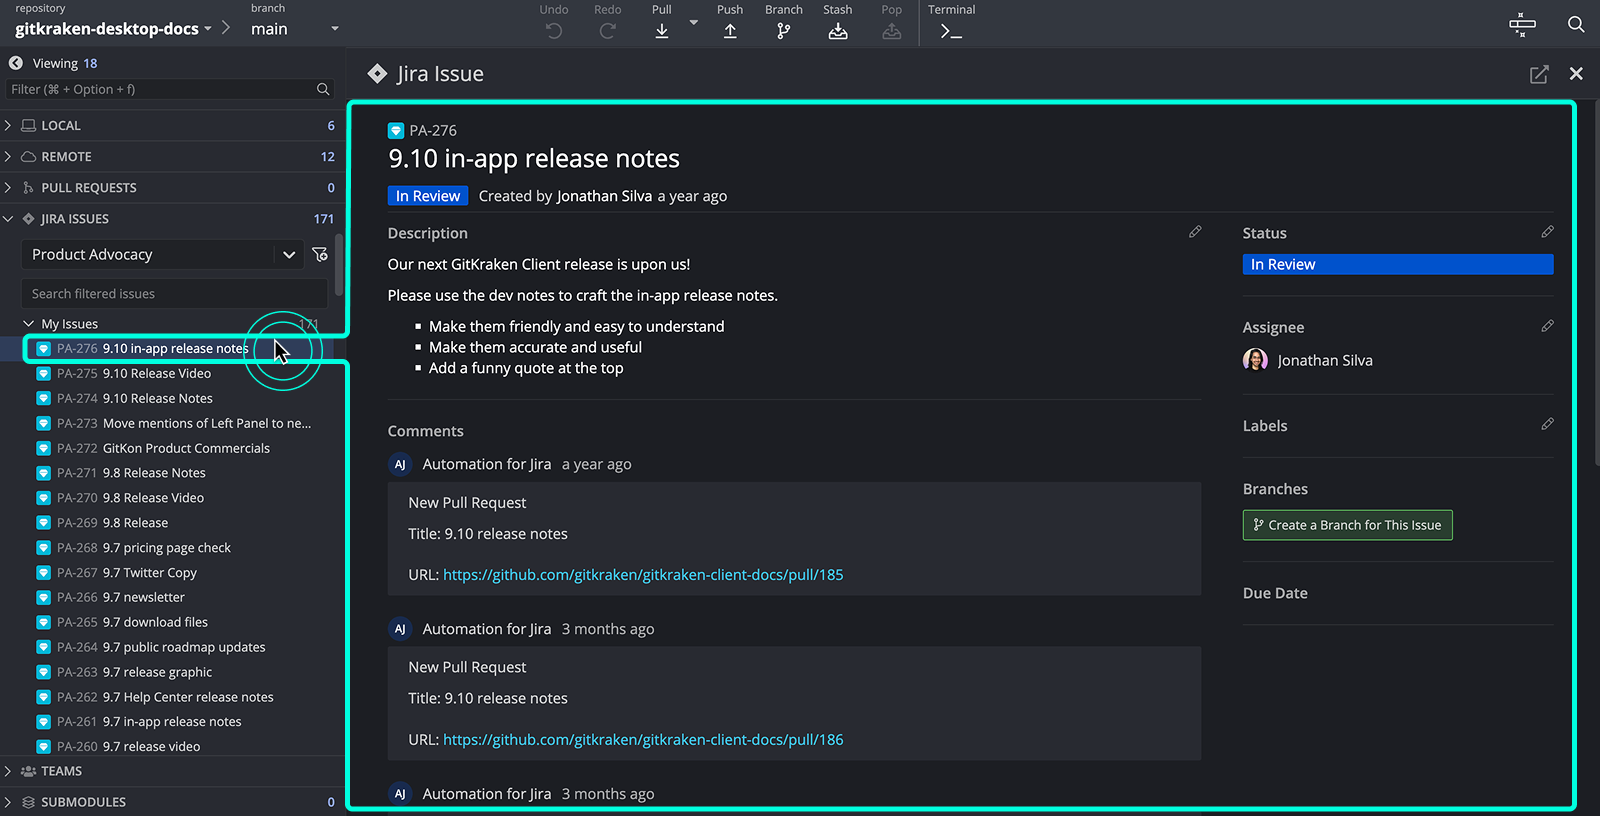1600x816 pixels.
Task: Open pull/186 GitHub link
Action: coord(643,740)
